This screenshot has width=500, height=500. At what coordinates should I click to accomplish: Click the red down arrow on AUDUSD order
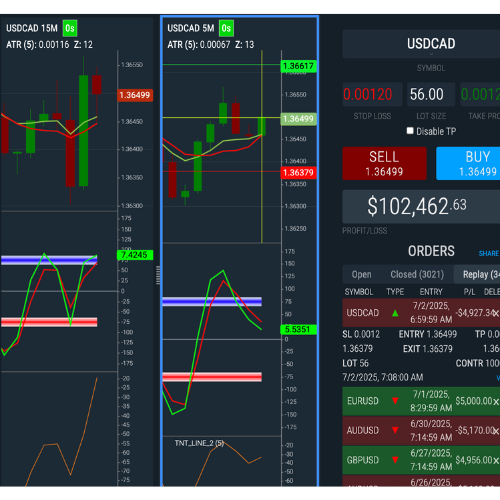[x=395, y=430]
